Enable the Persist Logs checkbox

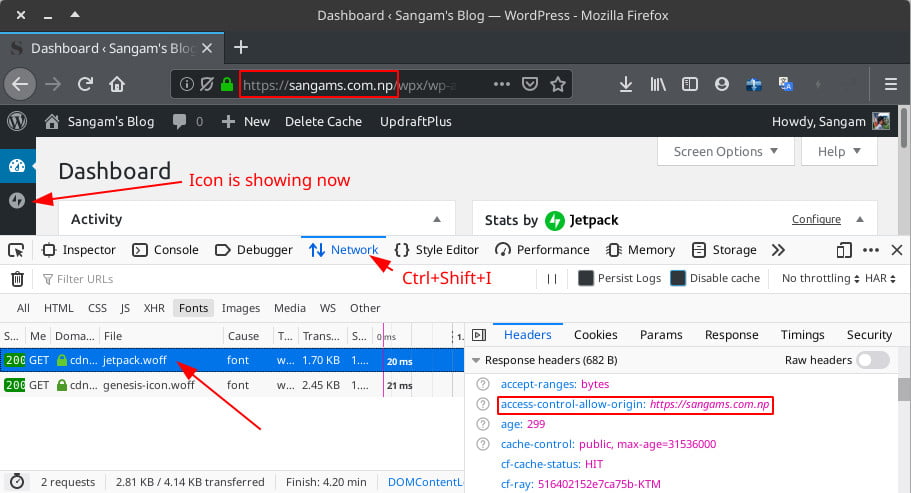coord(586,278)
